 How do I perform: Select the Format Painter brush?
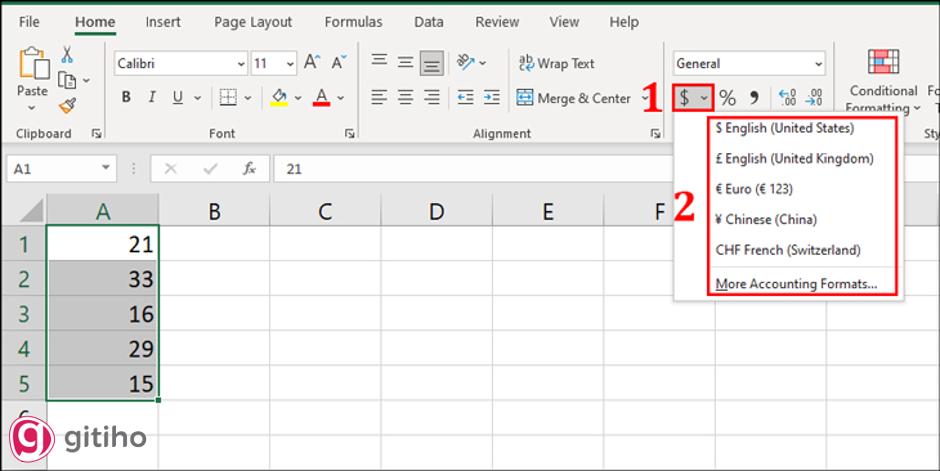pos(67,105)
